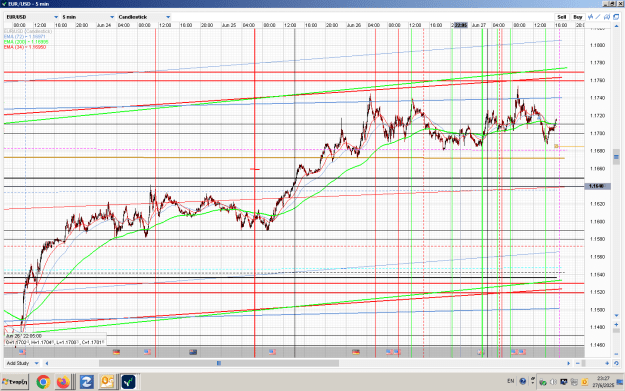
Task: Click the Buy button
Action: pyautogui.click(x=578, y=17)
